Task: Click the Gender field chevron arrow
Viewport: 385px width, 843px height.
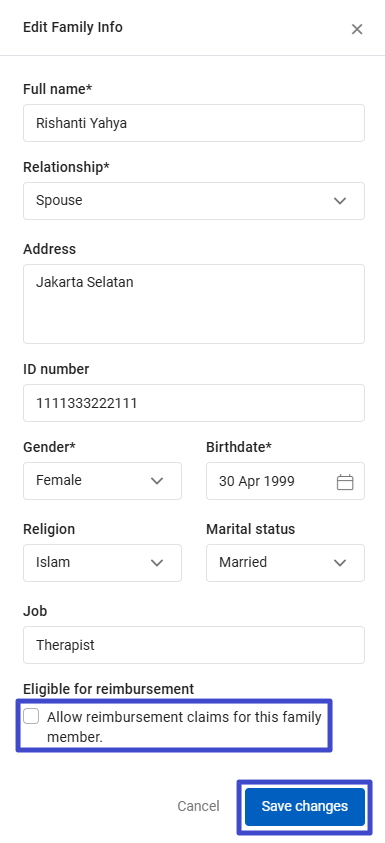Action: point(157,481)
